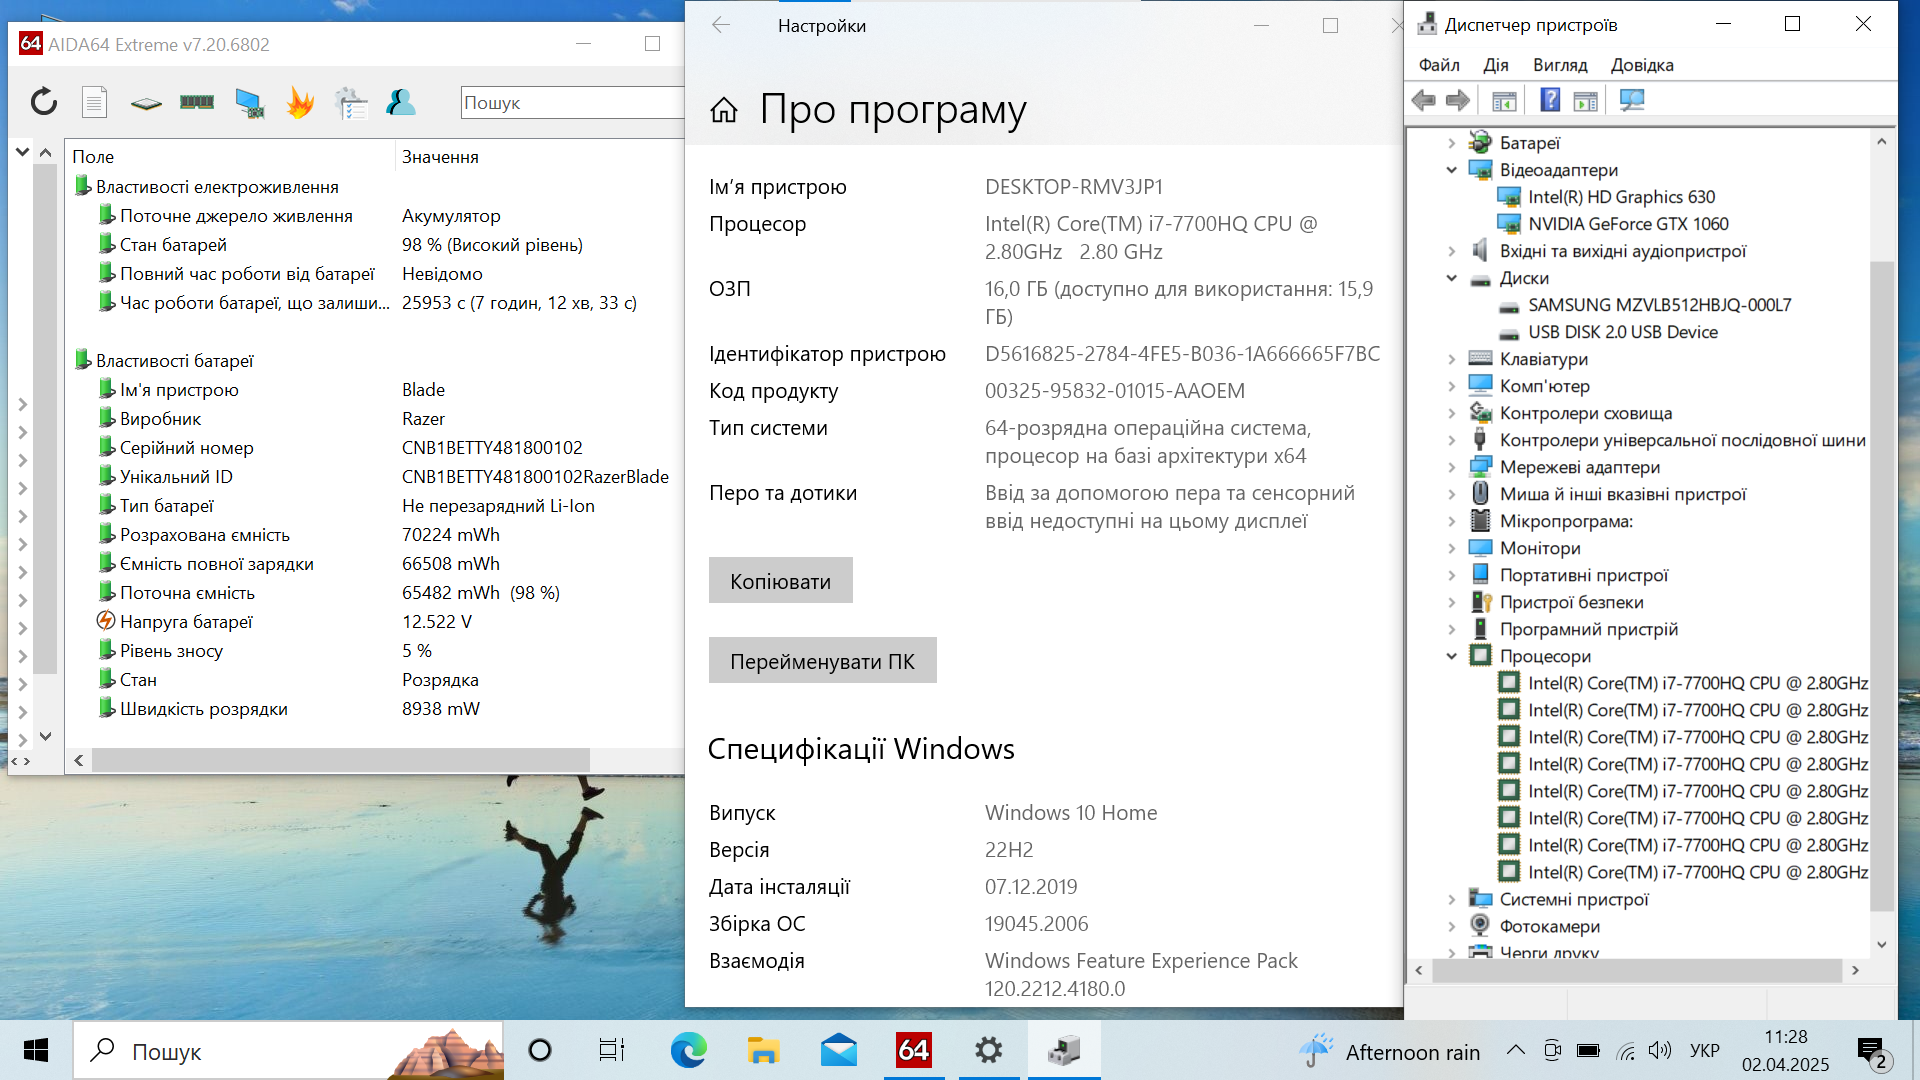Click the AIDA64 user account icon
Screen dimensions: 1920x1080
click(401, 102)
